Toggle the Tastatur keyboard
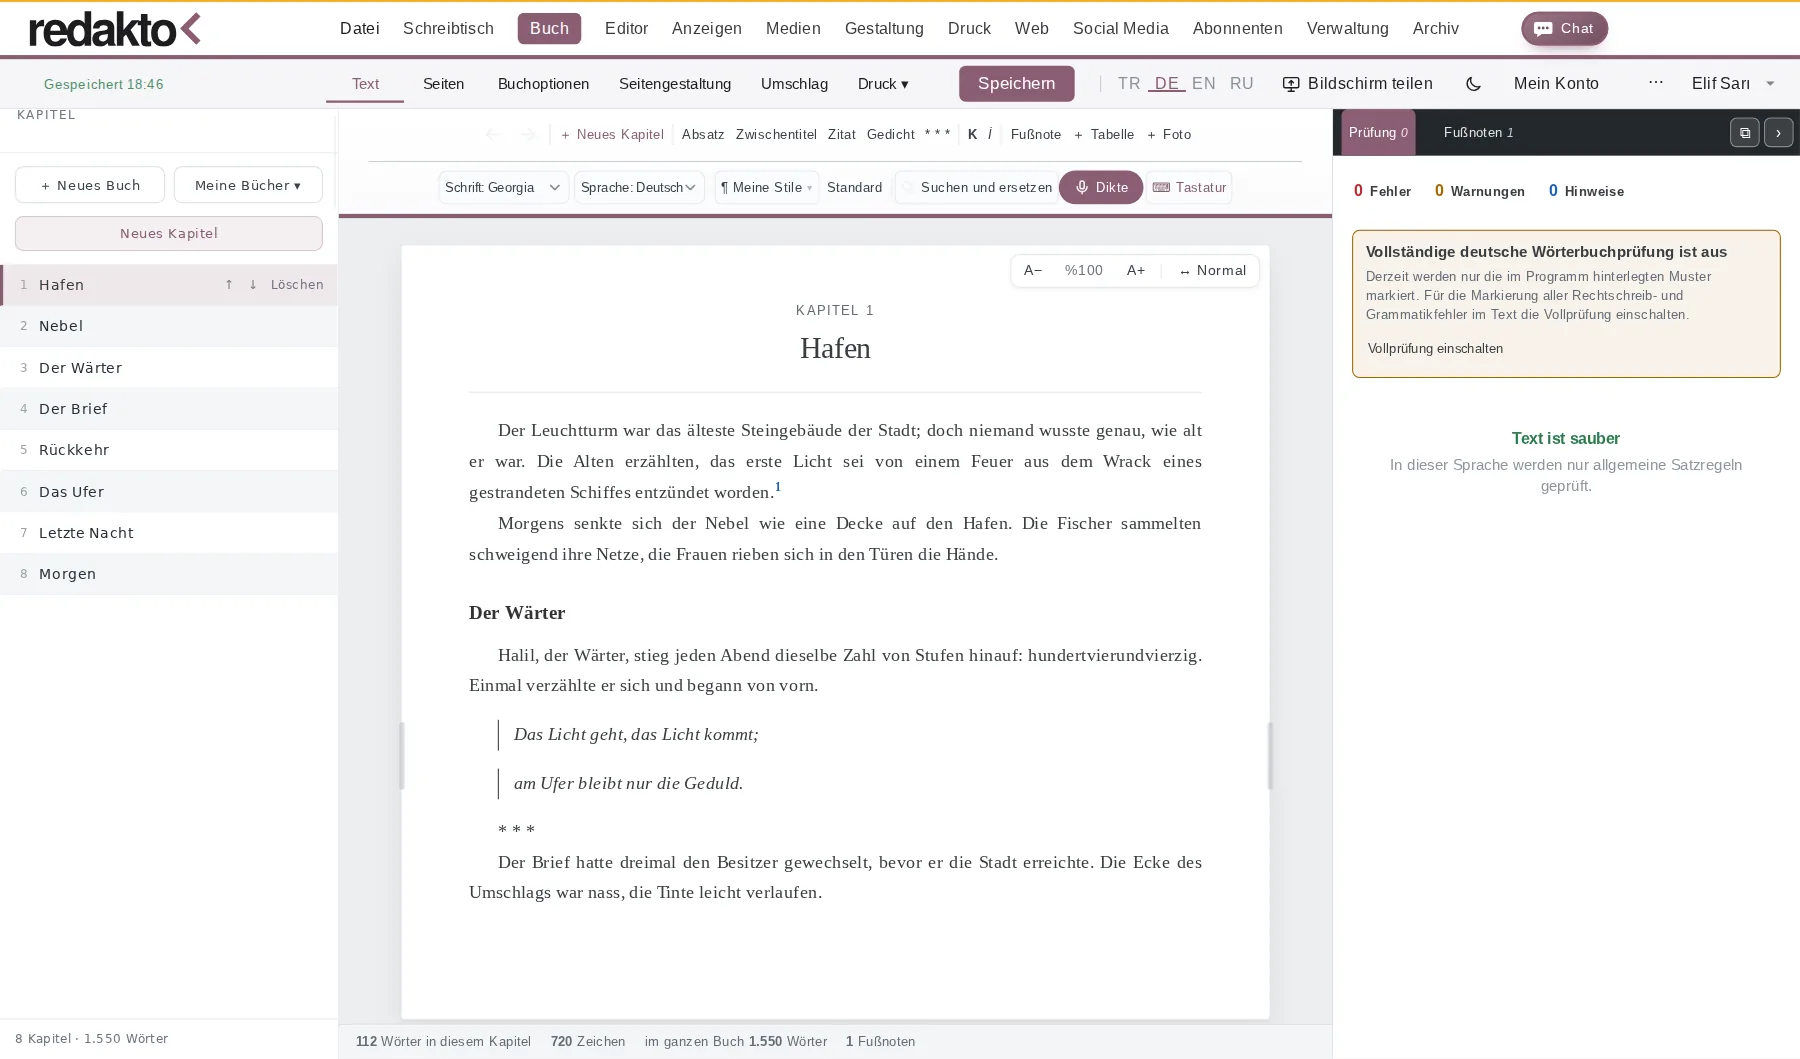 pos(1189,187)
